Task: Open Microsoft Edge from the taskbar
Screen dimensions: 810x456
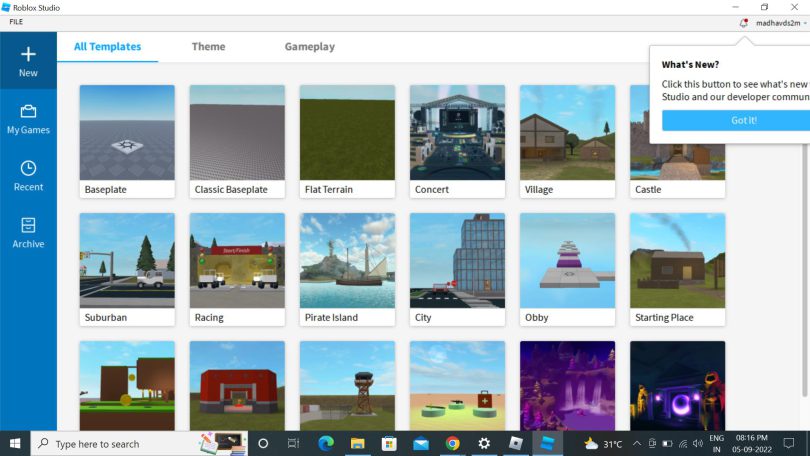Action: pos(325,443)
